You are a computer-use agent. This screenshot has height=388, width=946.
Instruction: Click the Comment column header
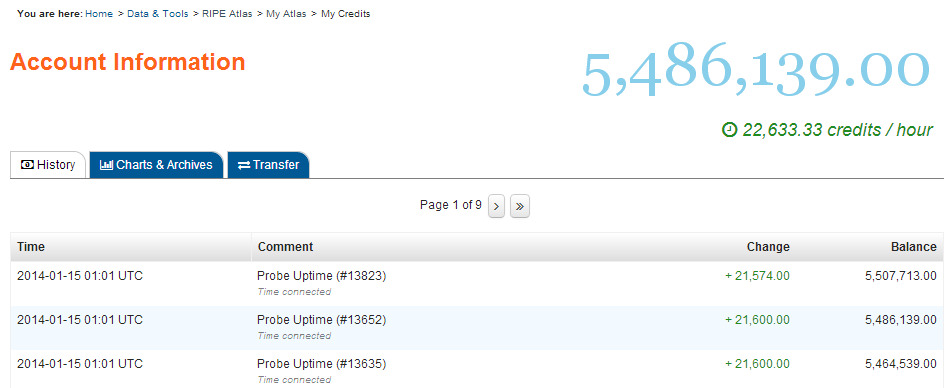click(x=285, y=247)
